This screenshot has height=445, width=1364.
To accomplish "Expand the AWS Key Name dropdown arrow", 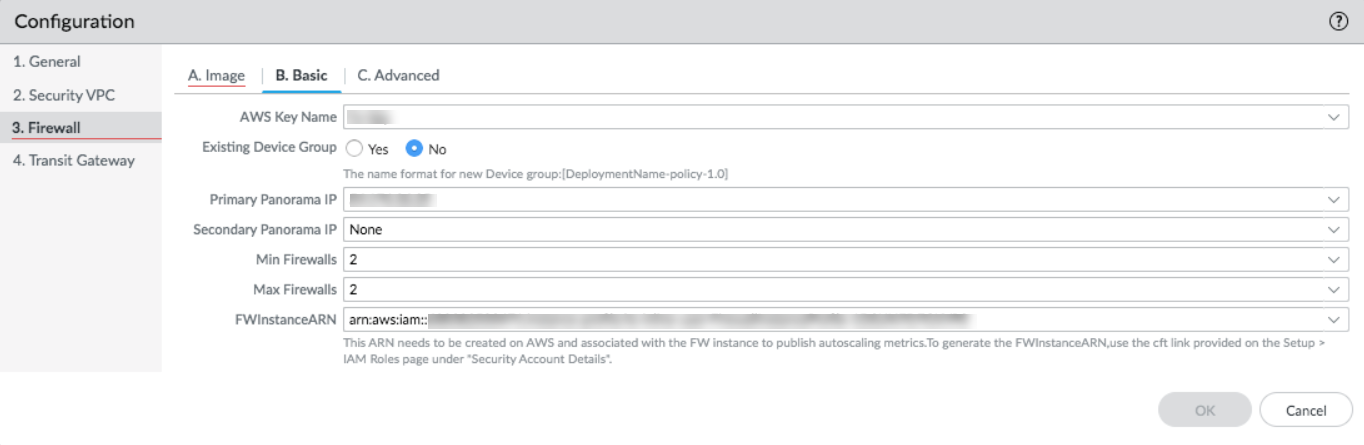I will (1333, 117).
